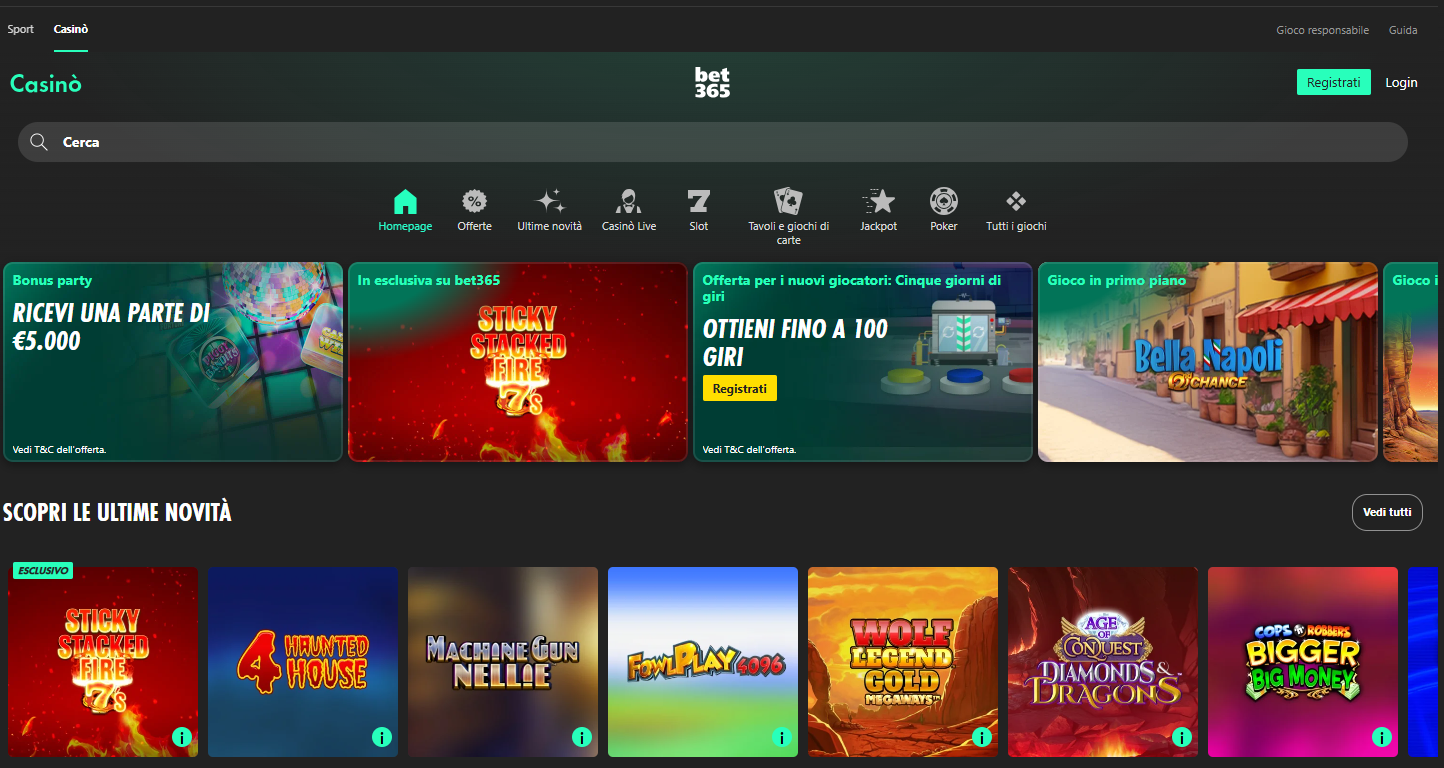This screenshot has height=768, width=1444.
Task: Open the Login button
Action: pyautogui.click(x=1401, y=82)
